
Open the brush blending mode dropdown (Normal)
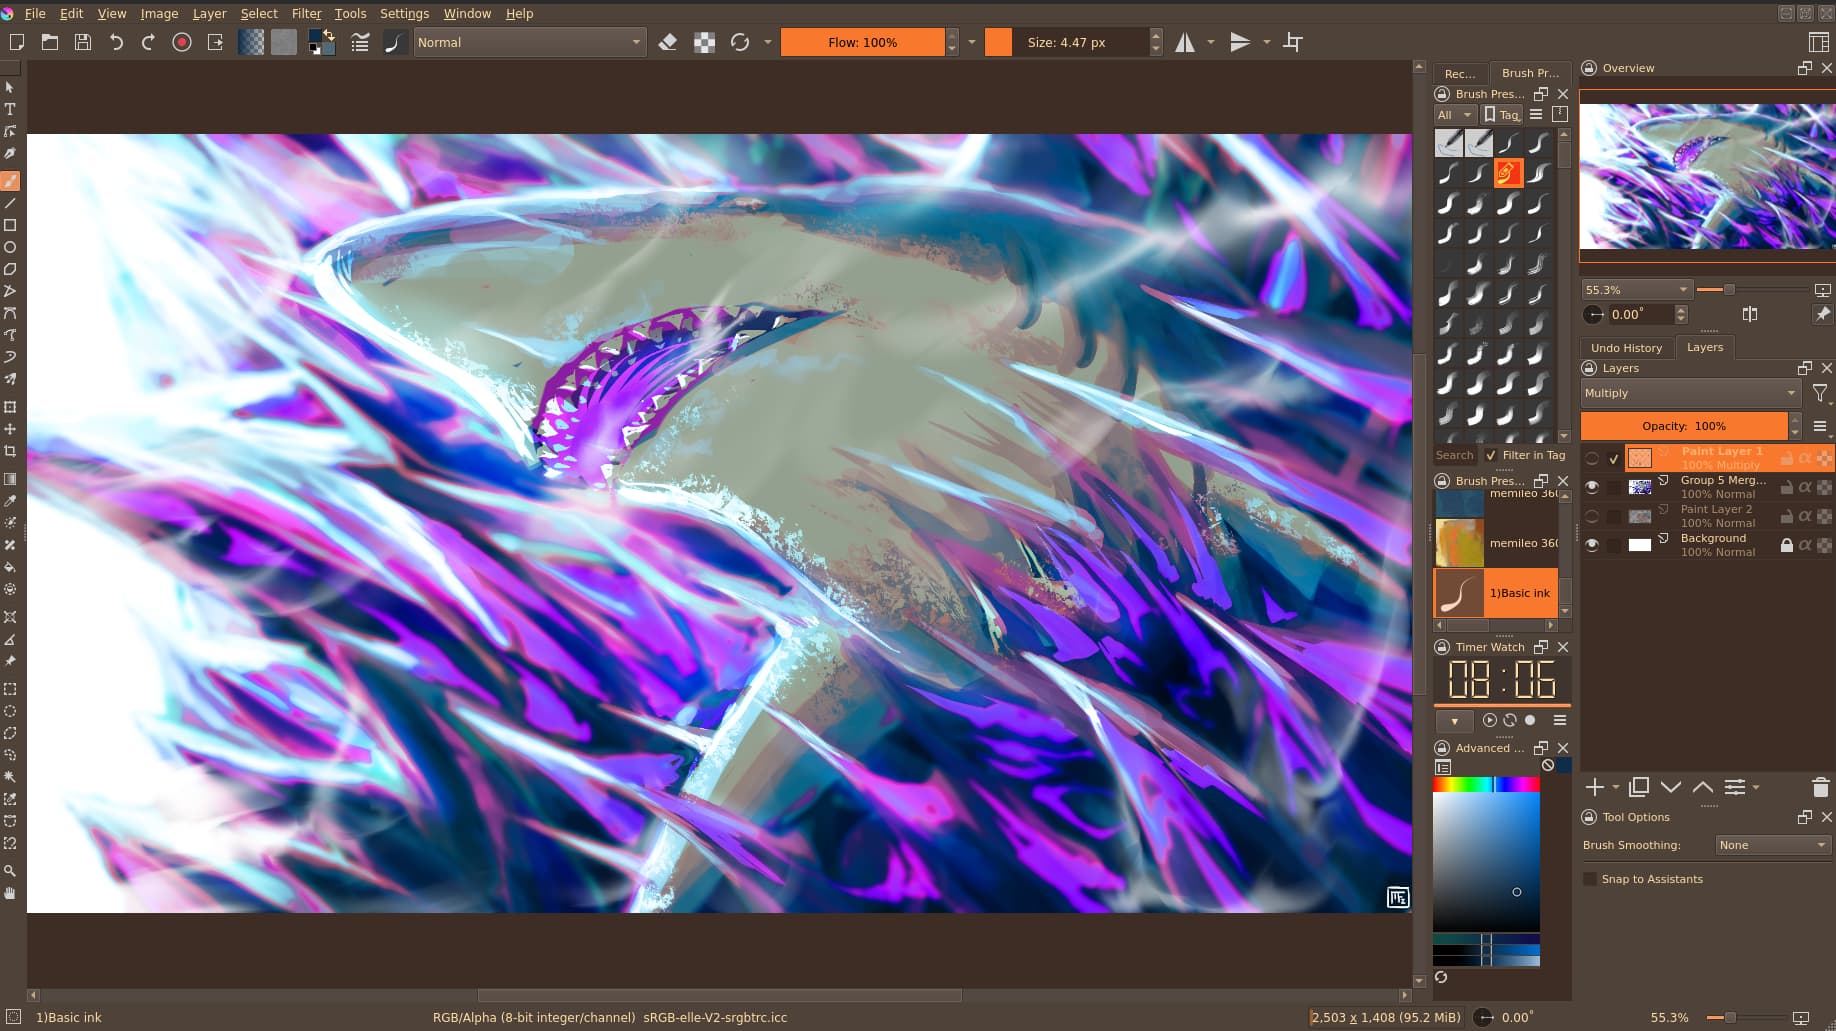tap(530, 42)
